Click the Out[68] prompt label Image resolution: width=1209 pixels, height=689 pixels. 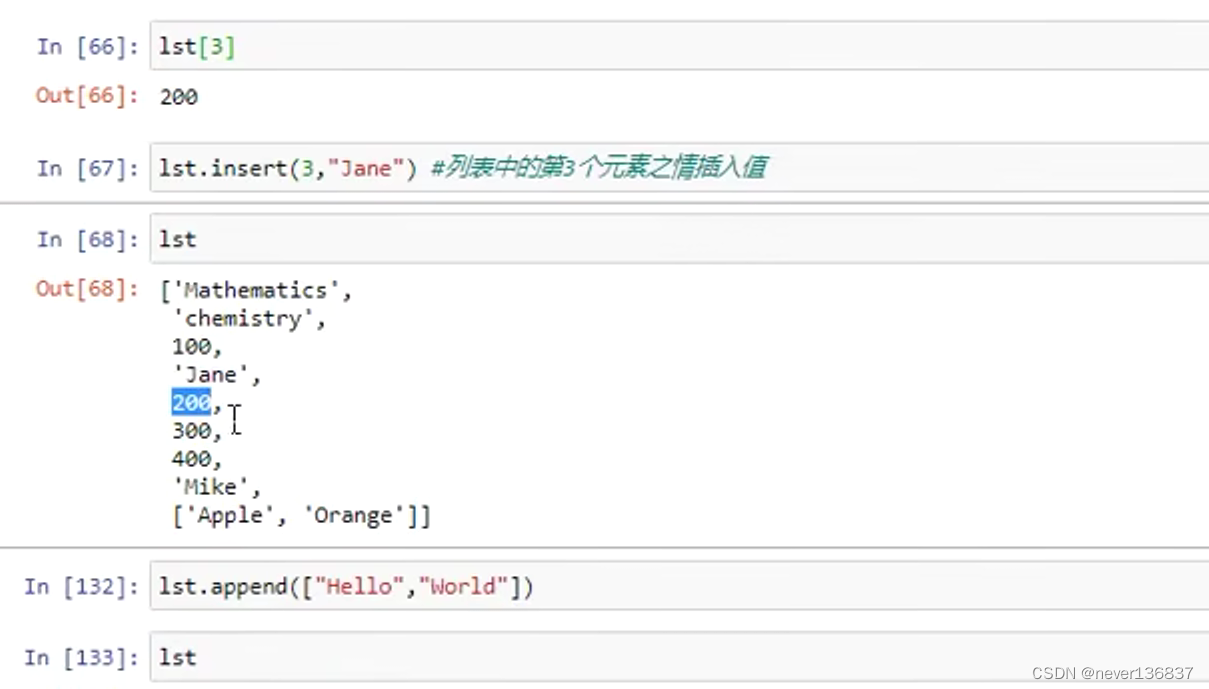[x=85, y=290]
